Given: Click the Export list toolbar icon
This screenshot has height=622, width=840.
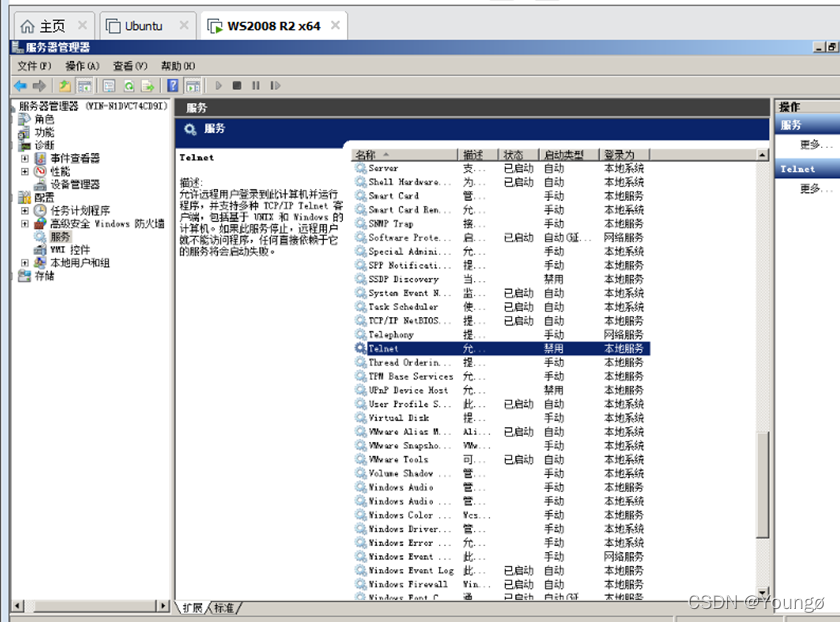Looking at the screenshot, I should 148,86.
